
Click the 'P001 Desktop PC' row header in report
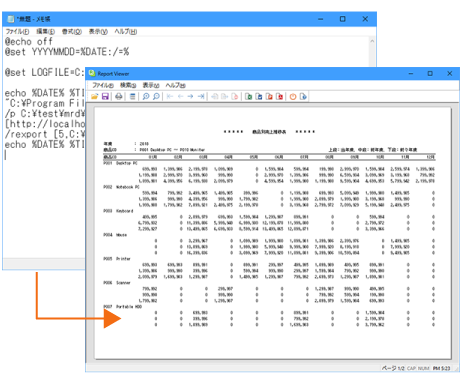click(x=120, y=163)
